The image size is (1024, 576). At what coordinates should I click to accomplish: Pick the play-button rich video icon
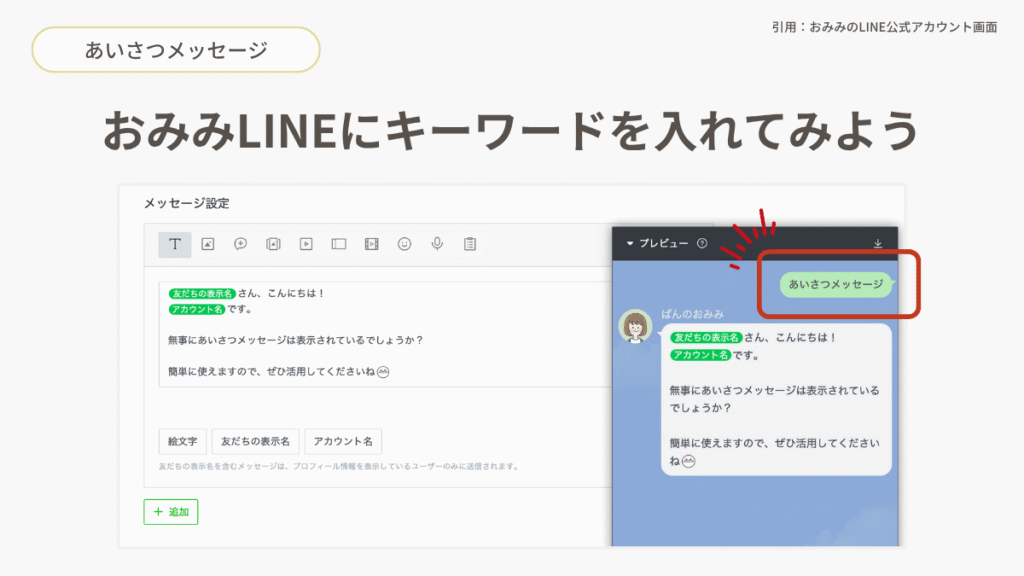pos(306,243)
